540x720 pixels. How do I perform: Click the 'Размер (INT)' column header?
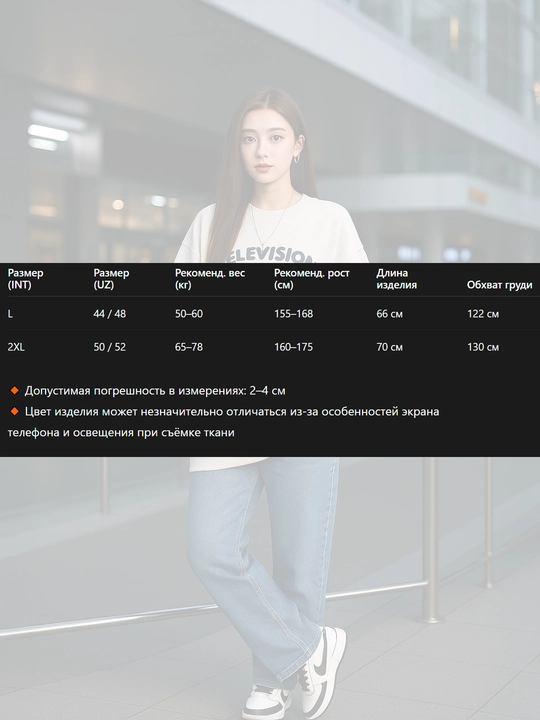coord(25,279)
